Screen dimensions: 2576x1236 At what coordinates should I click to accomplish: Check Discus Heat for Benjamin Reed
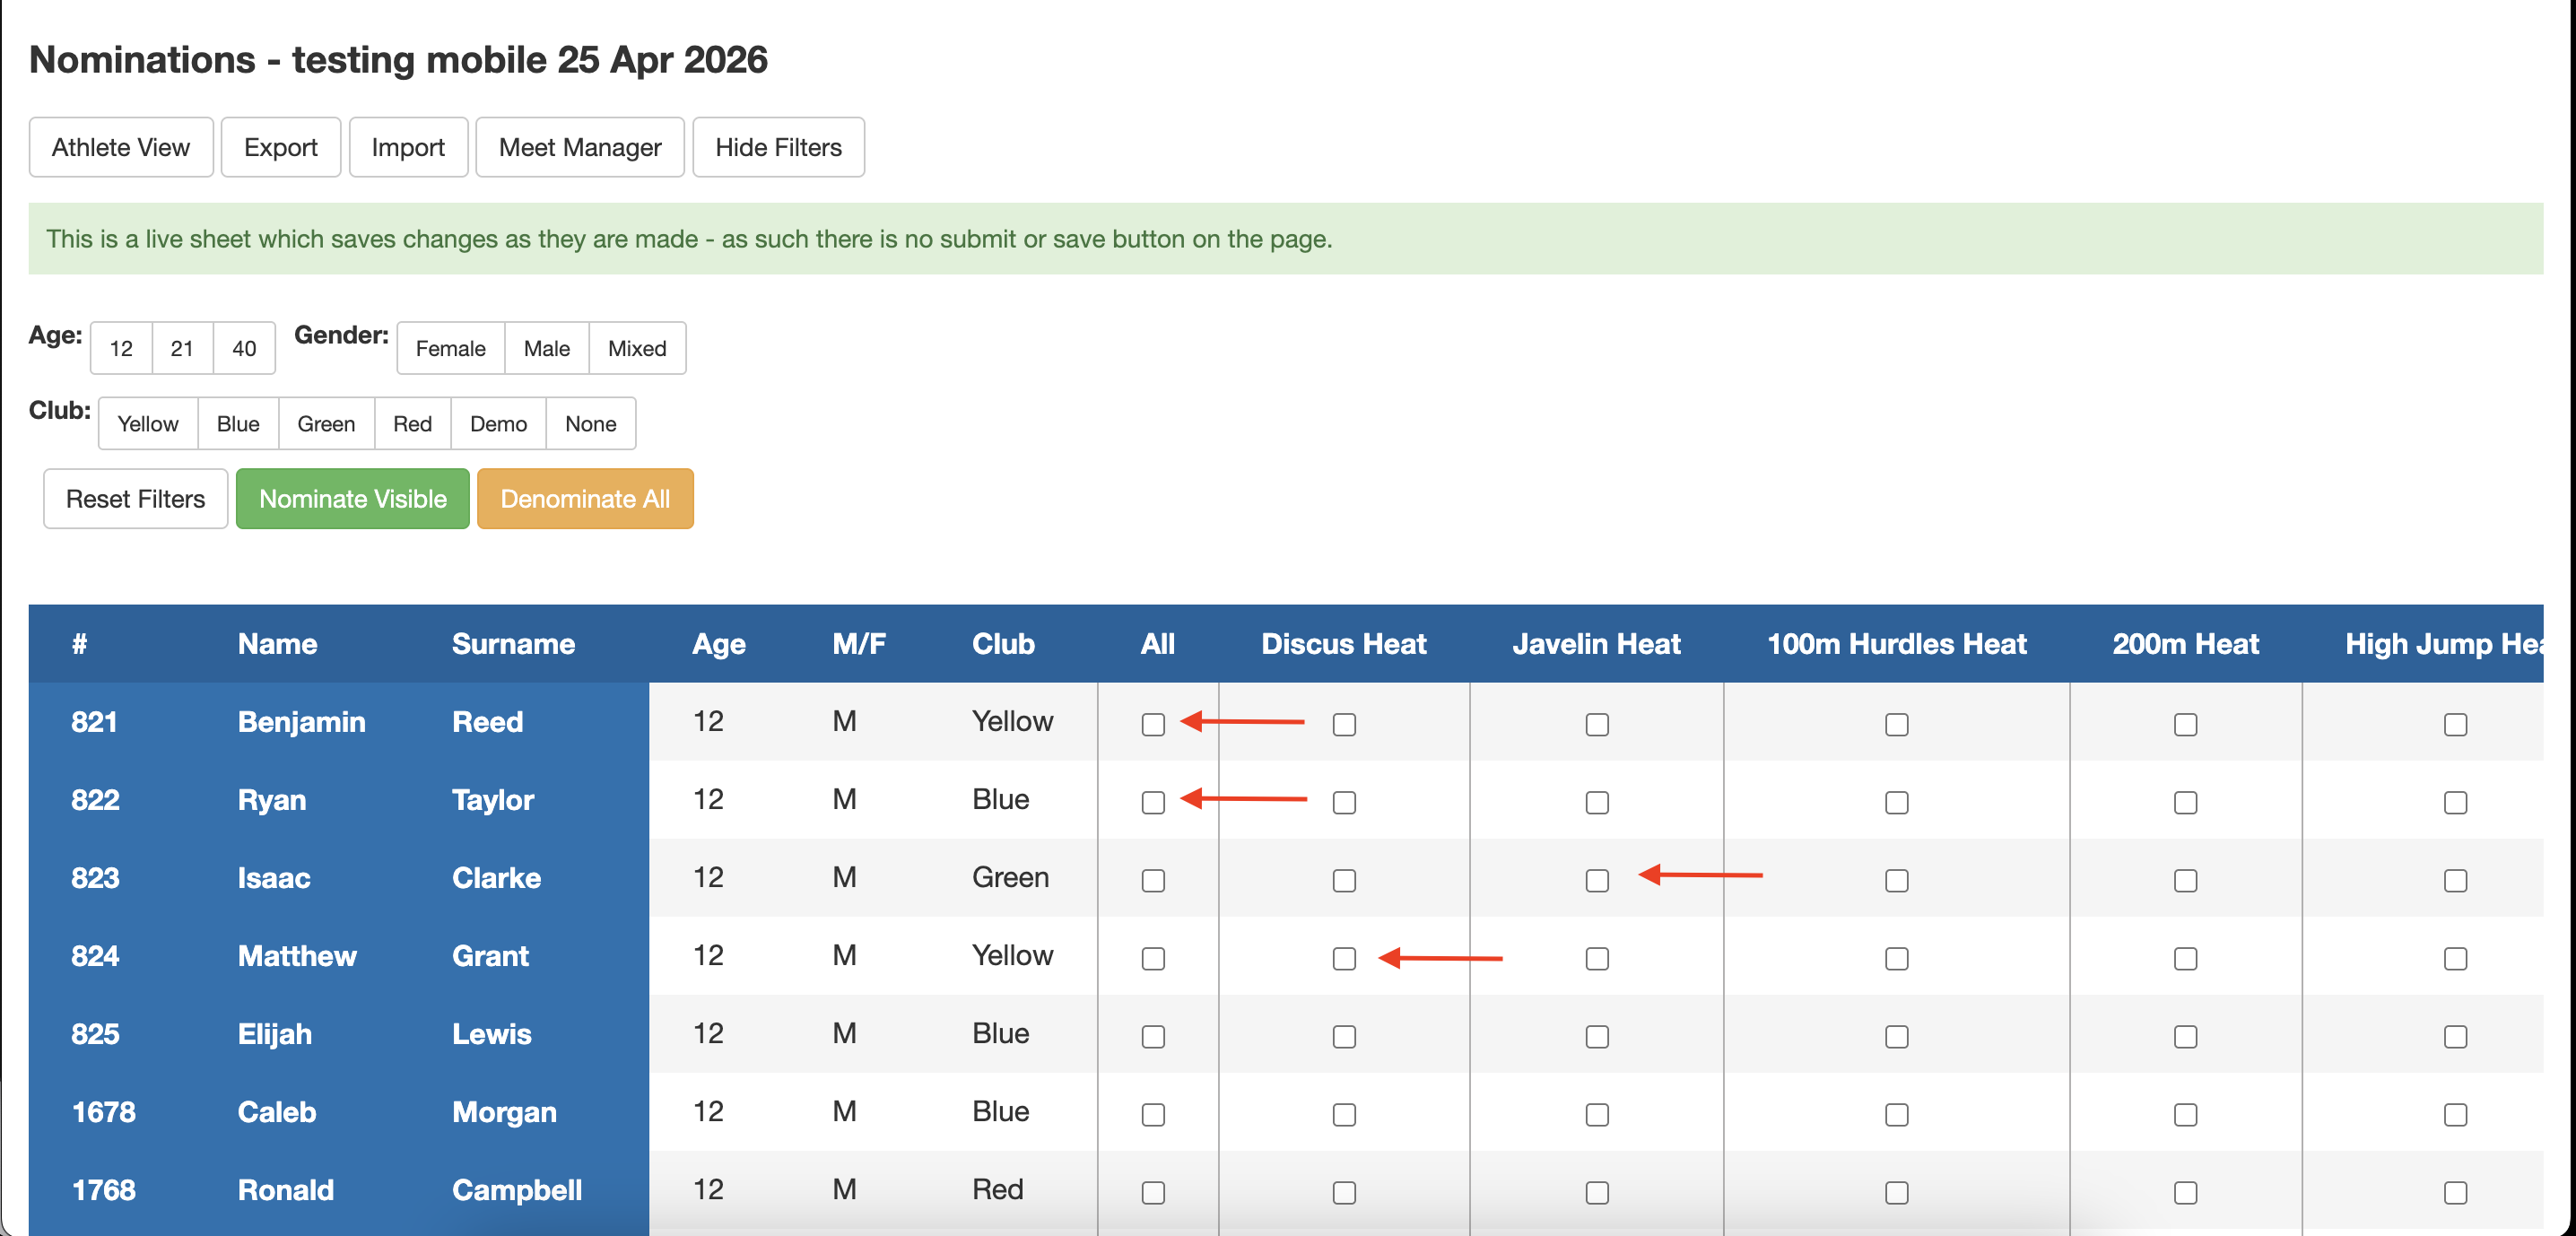1344,724
